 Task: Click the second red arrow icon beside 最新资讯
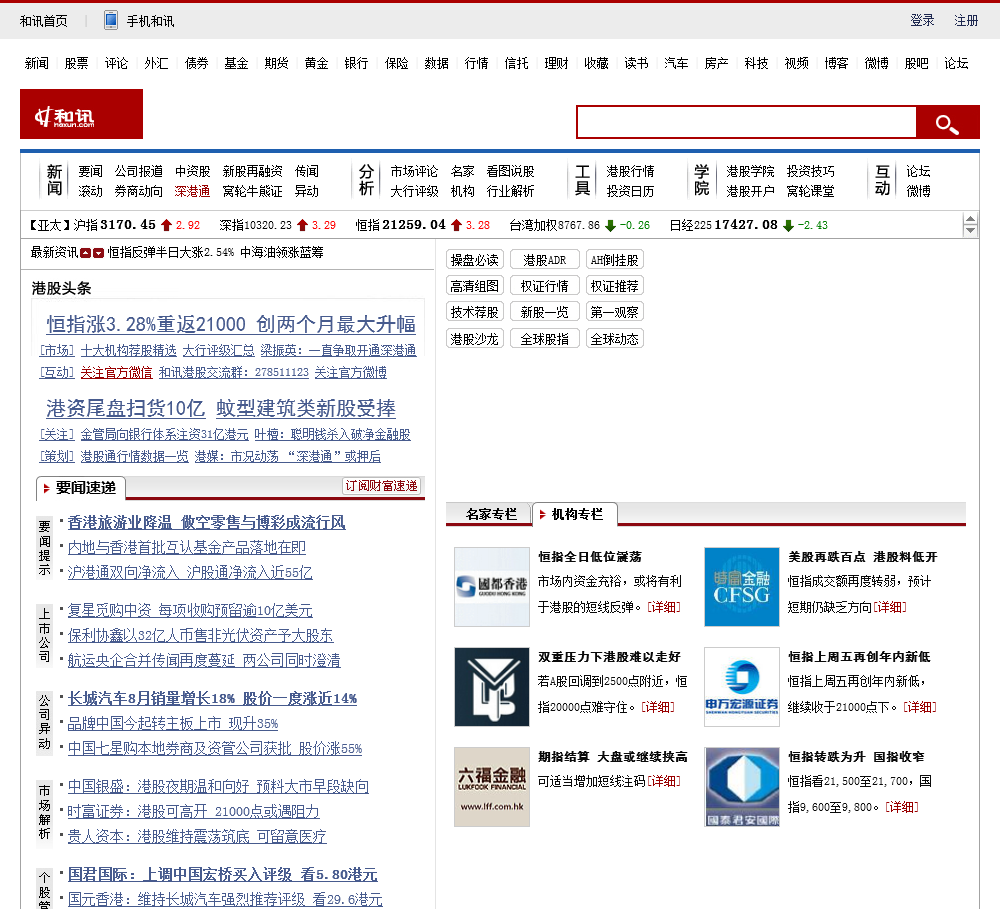coord(98,253)
